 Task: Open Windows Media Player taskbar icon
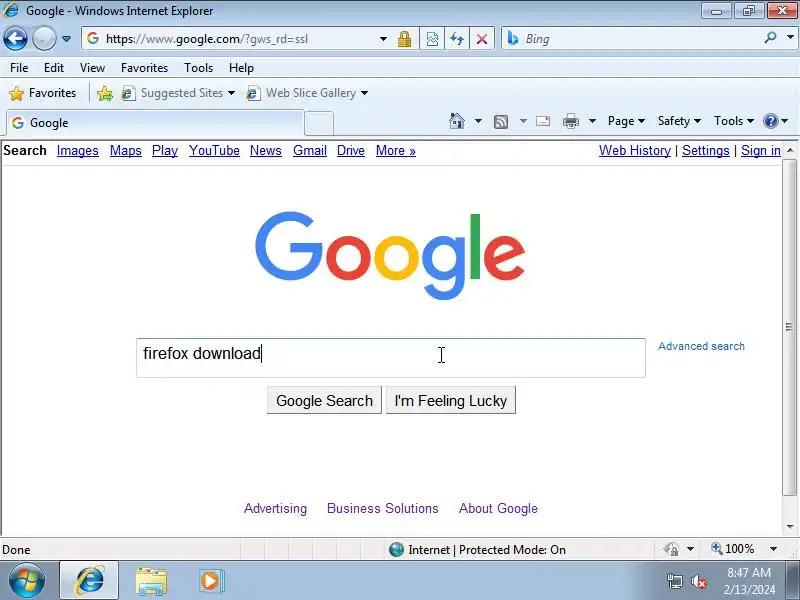tap(210, 581)
